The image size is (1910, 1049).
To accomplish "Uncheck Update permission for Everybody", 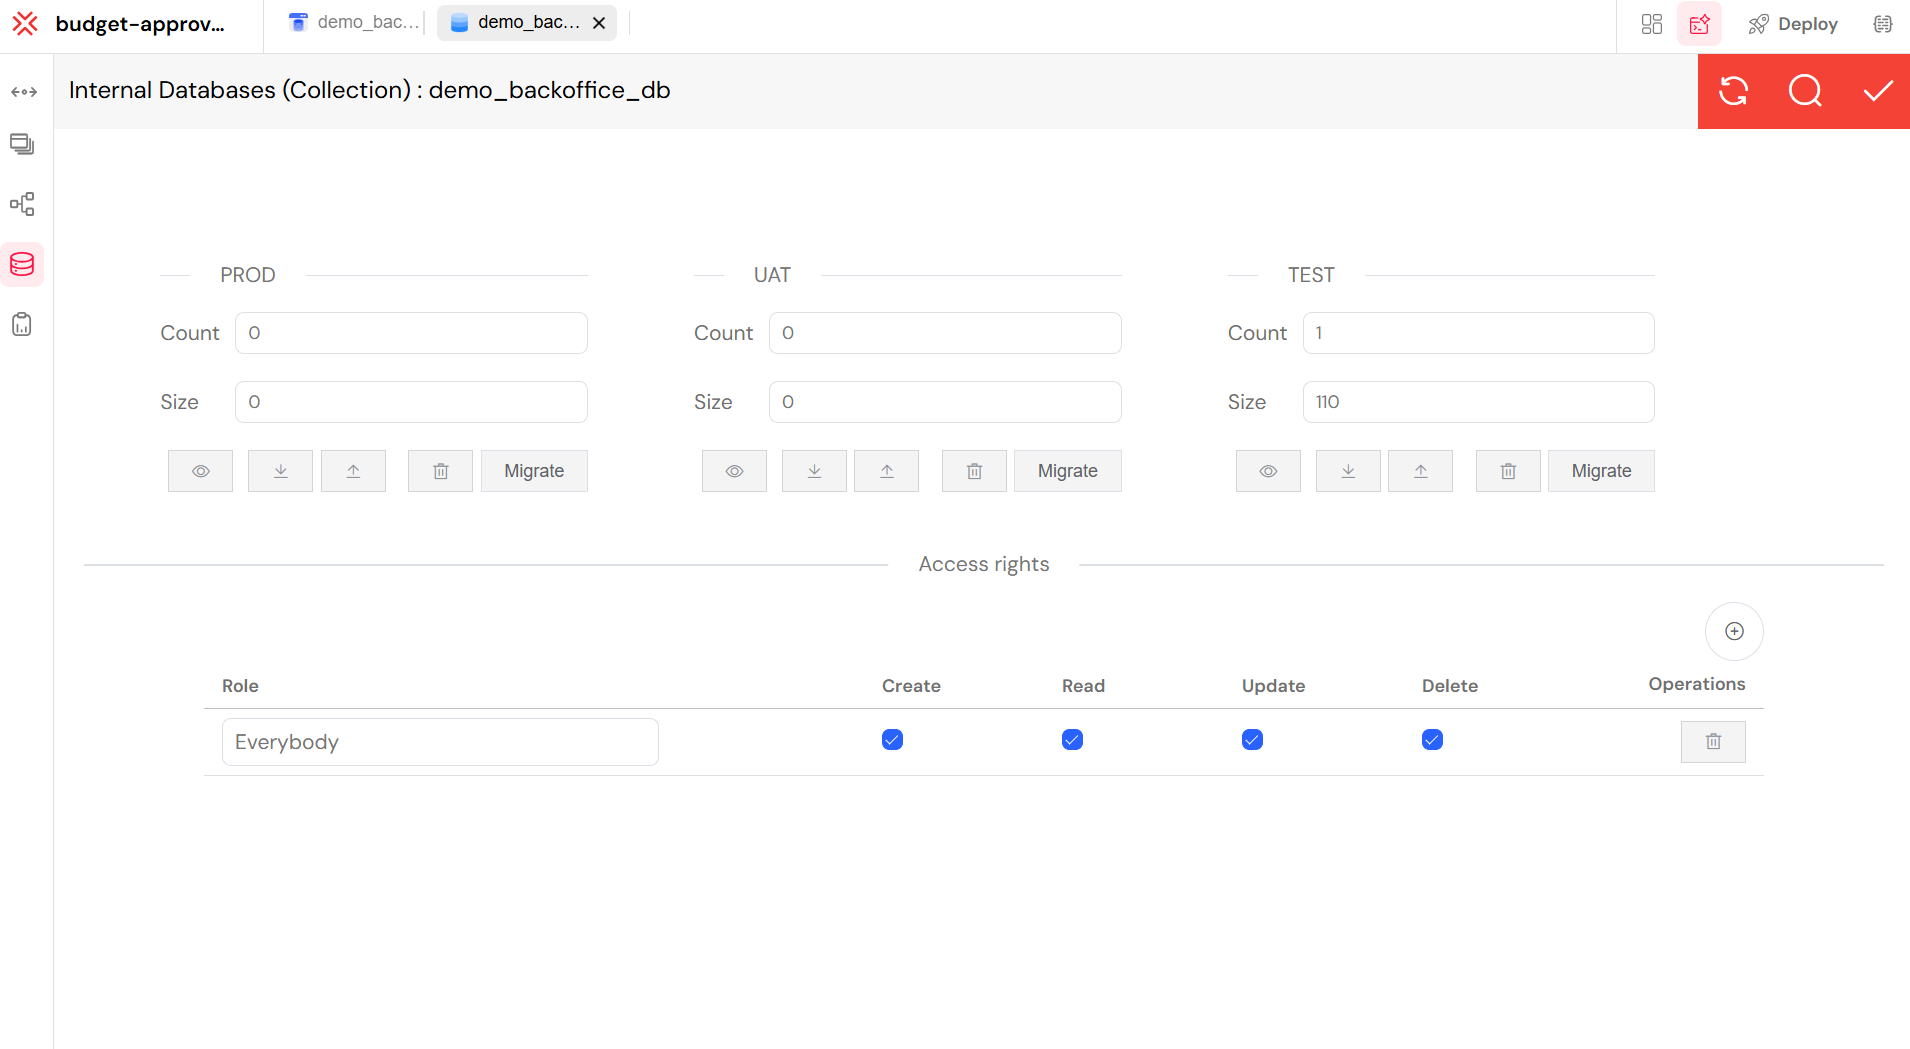I will [1252, 740].
